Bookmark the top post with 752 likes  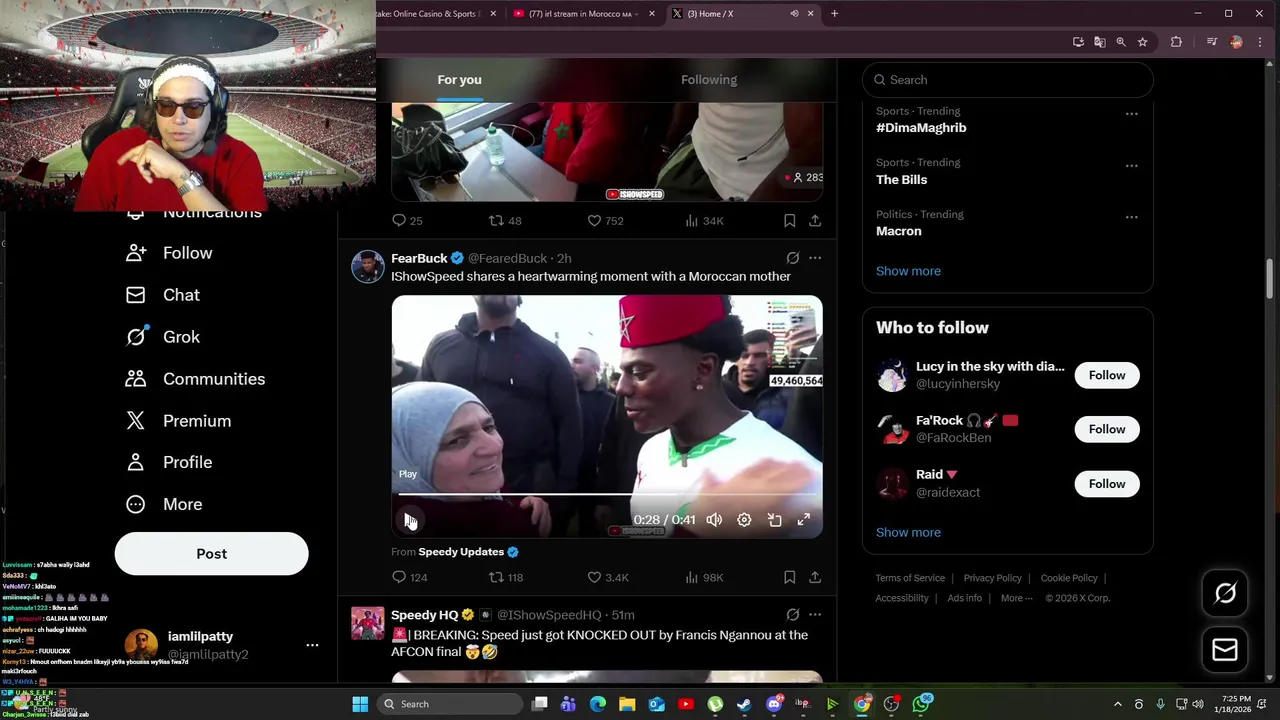[x=789, y=221]
